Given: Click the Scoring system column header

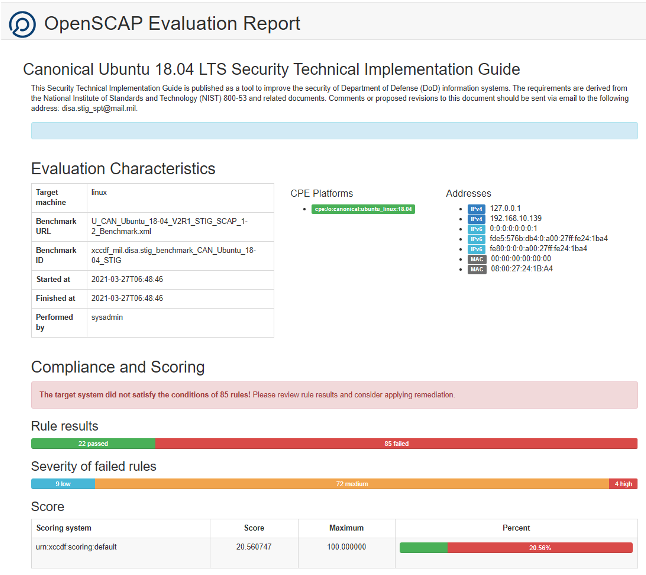Looking at the screenshot, I should coord(64,528).
